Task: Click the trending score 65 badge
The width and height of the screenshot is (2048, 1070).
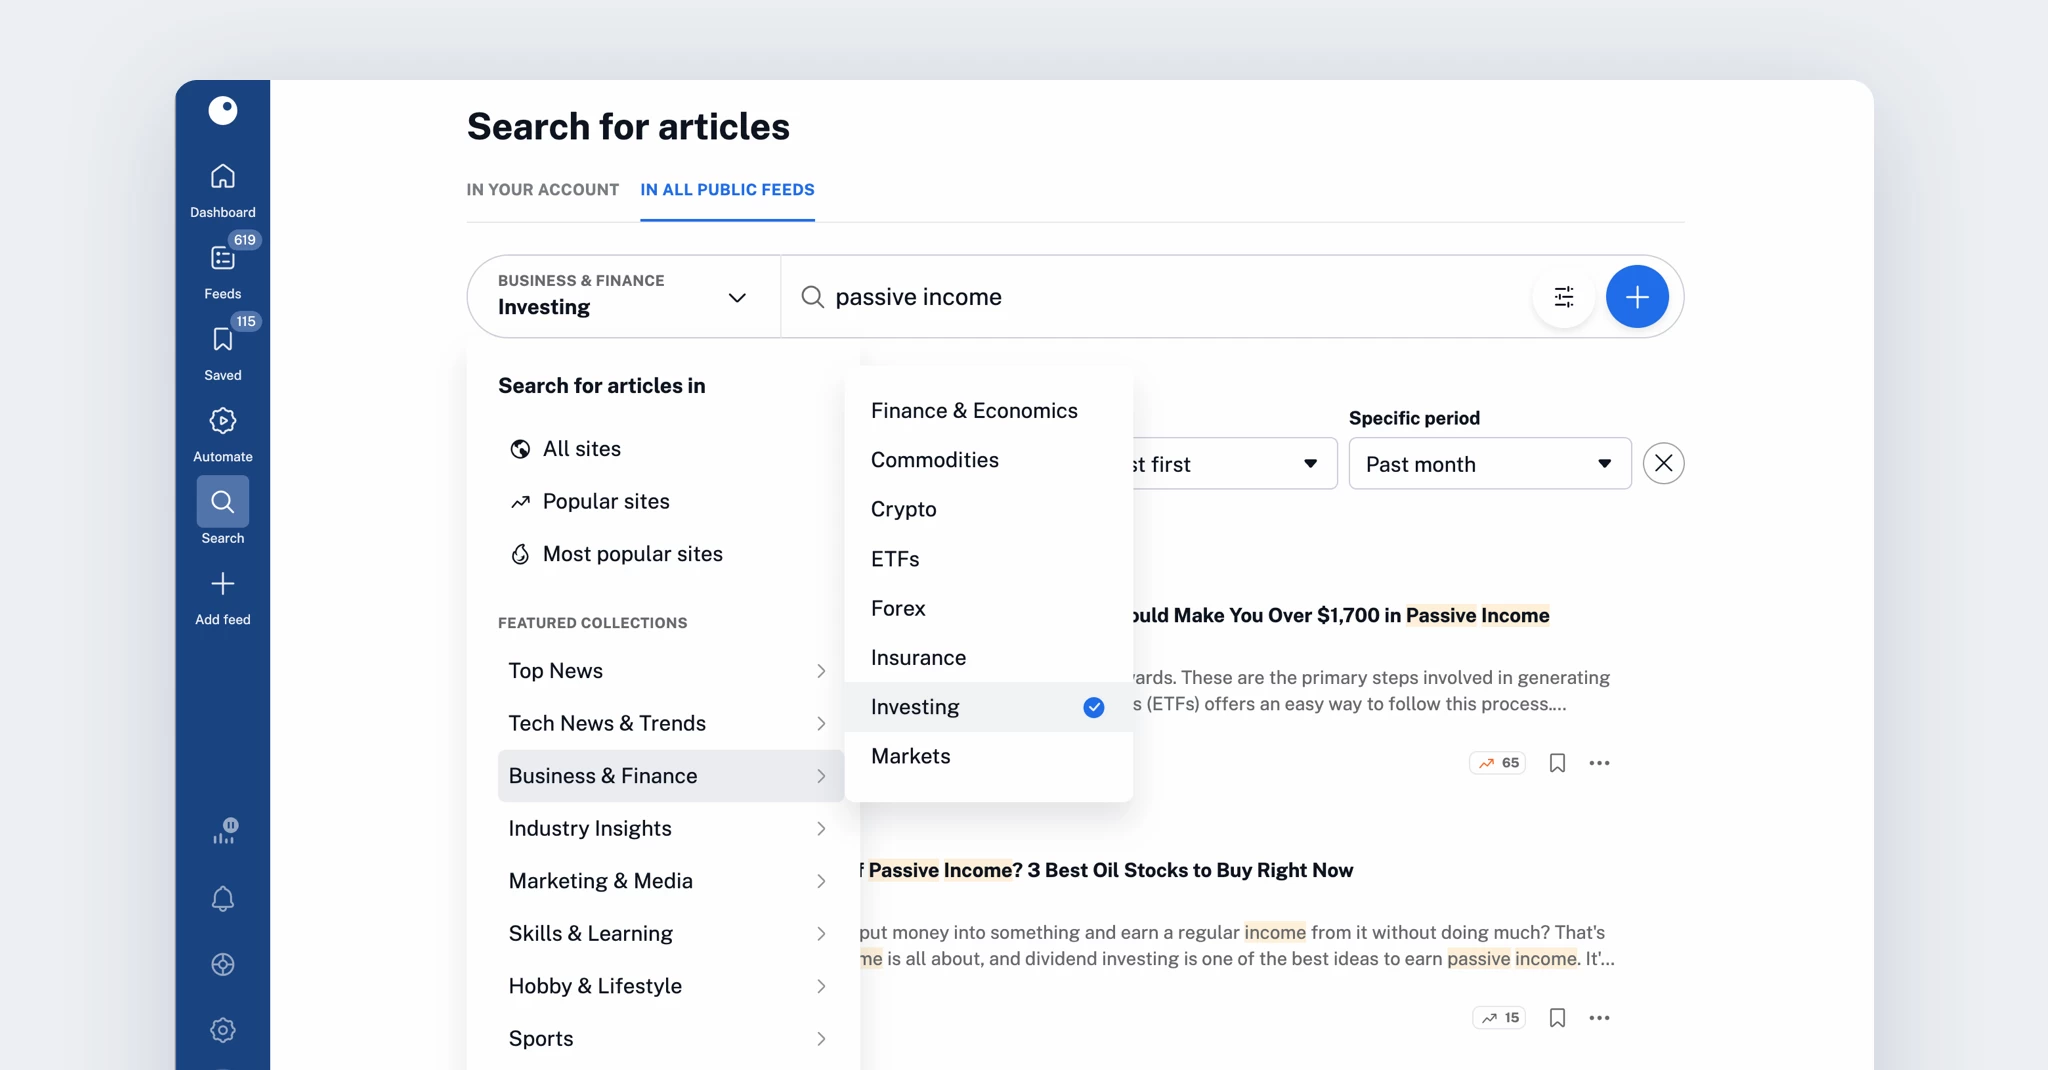Action: coord(1498,763)
